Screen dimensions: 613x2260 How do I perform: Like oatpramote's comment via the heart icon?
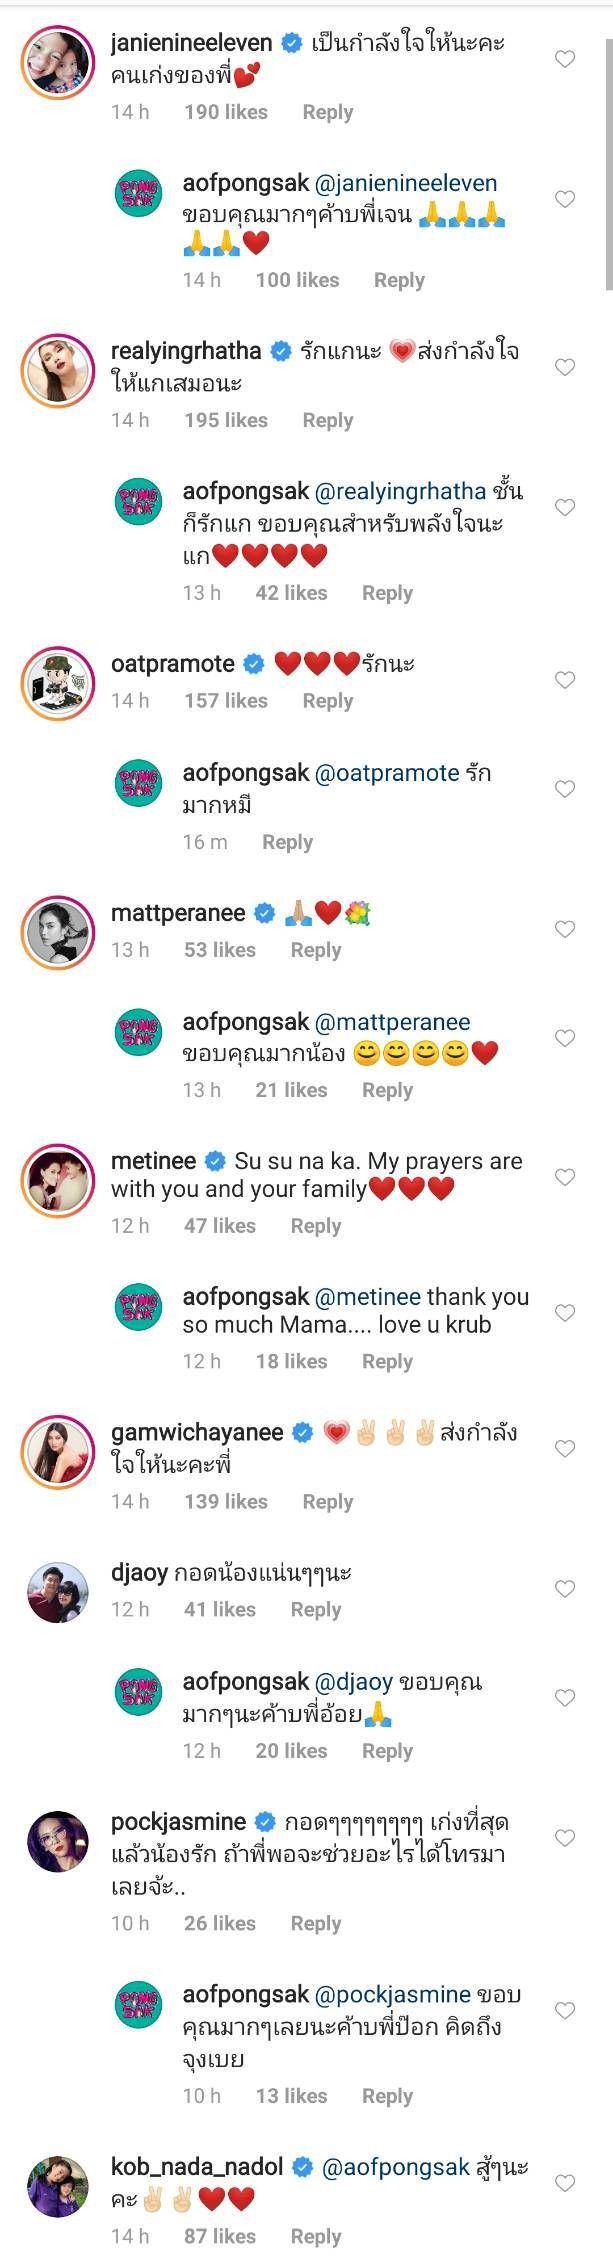point(565,680)
